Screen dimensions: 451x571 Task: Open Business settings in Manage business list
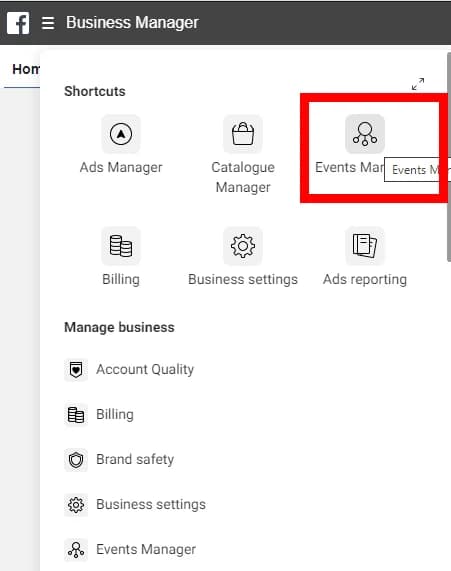click(151, 504)
